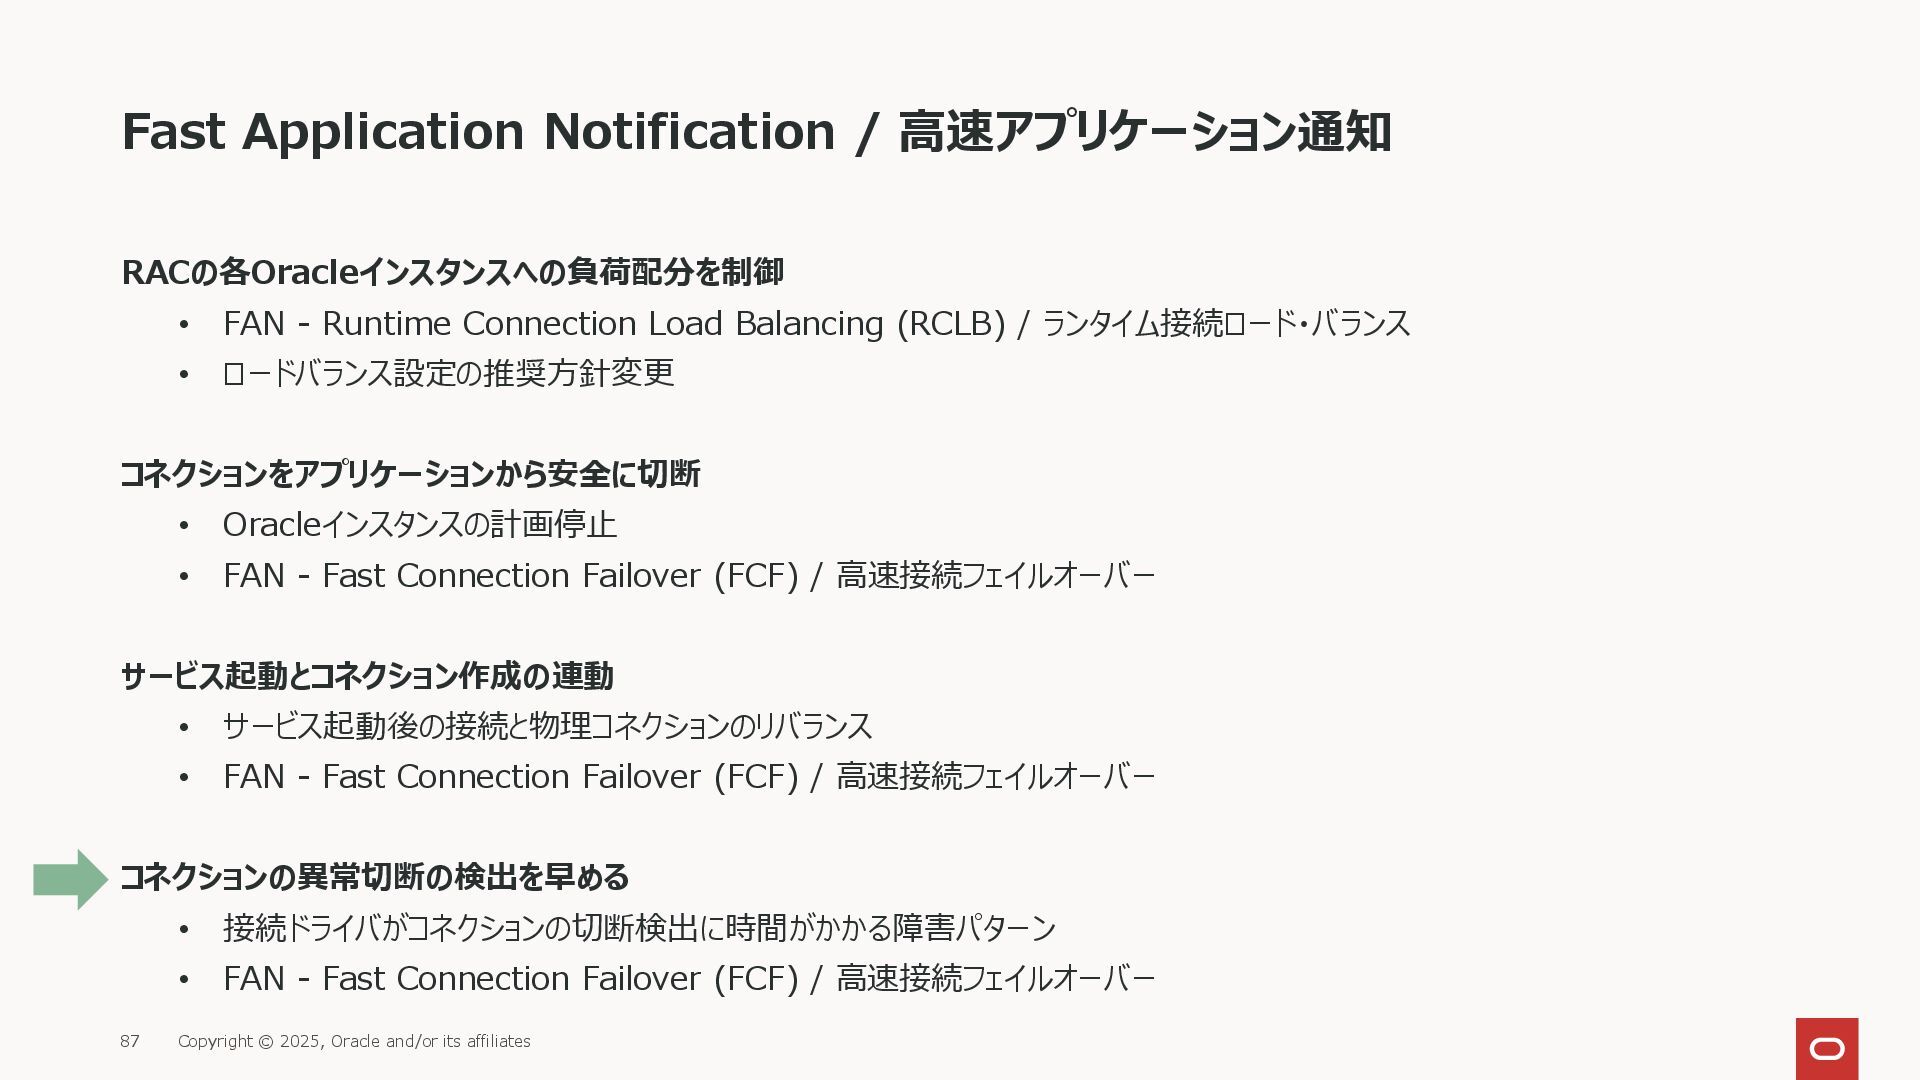Viewport: 1920px width, 1080px height.
Task: Select the サービス起動後の接続と物理コネクションのリバランス bullet
Action: pos(547,726)
